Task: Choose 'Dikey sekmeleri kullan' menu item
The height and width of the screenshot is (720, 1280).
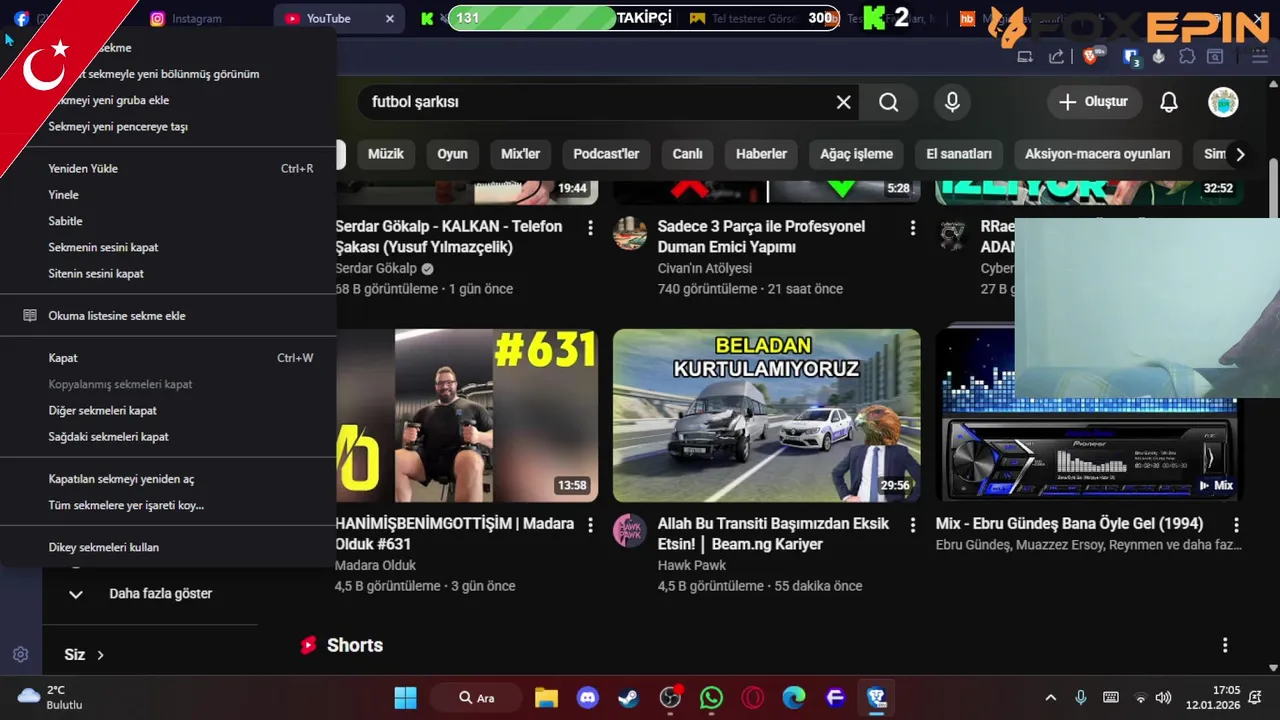Action: click(168, 547)
